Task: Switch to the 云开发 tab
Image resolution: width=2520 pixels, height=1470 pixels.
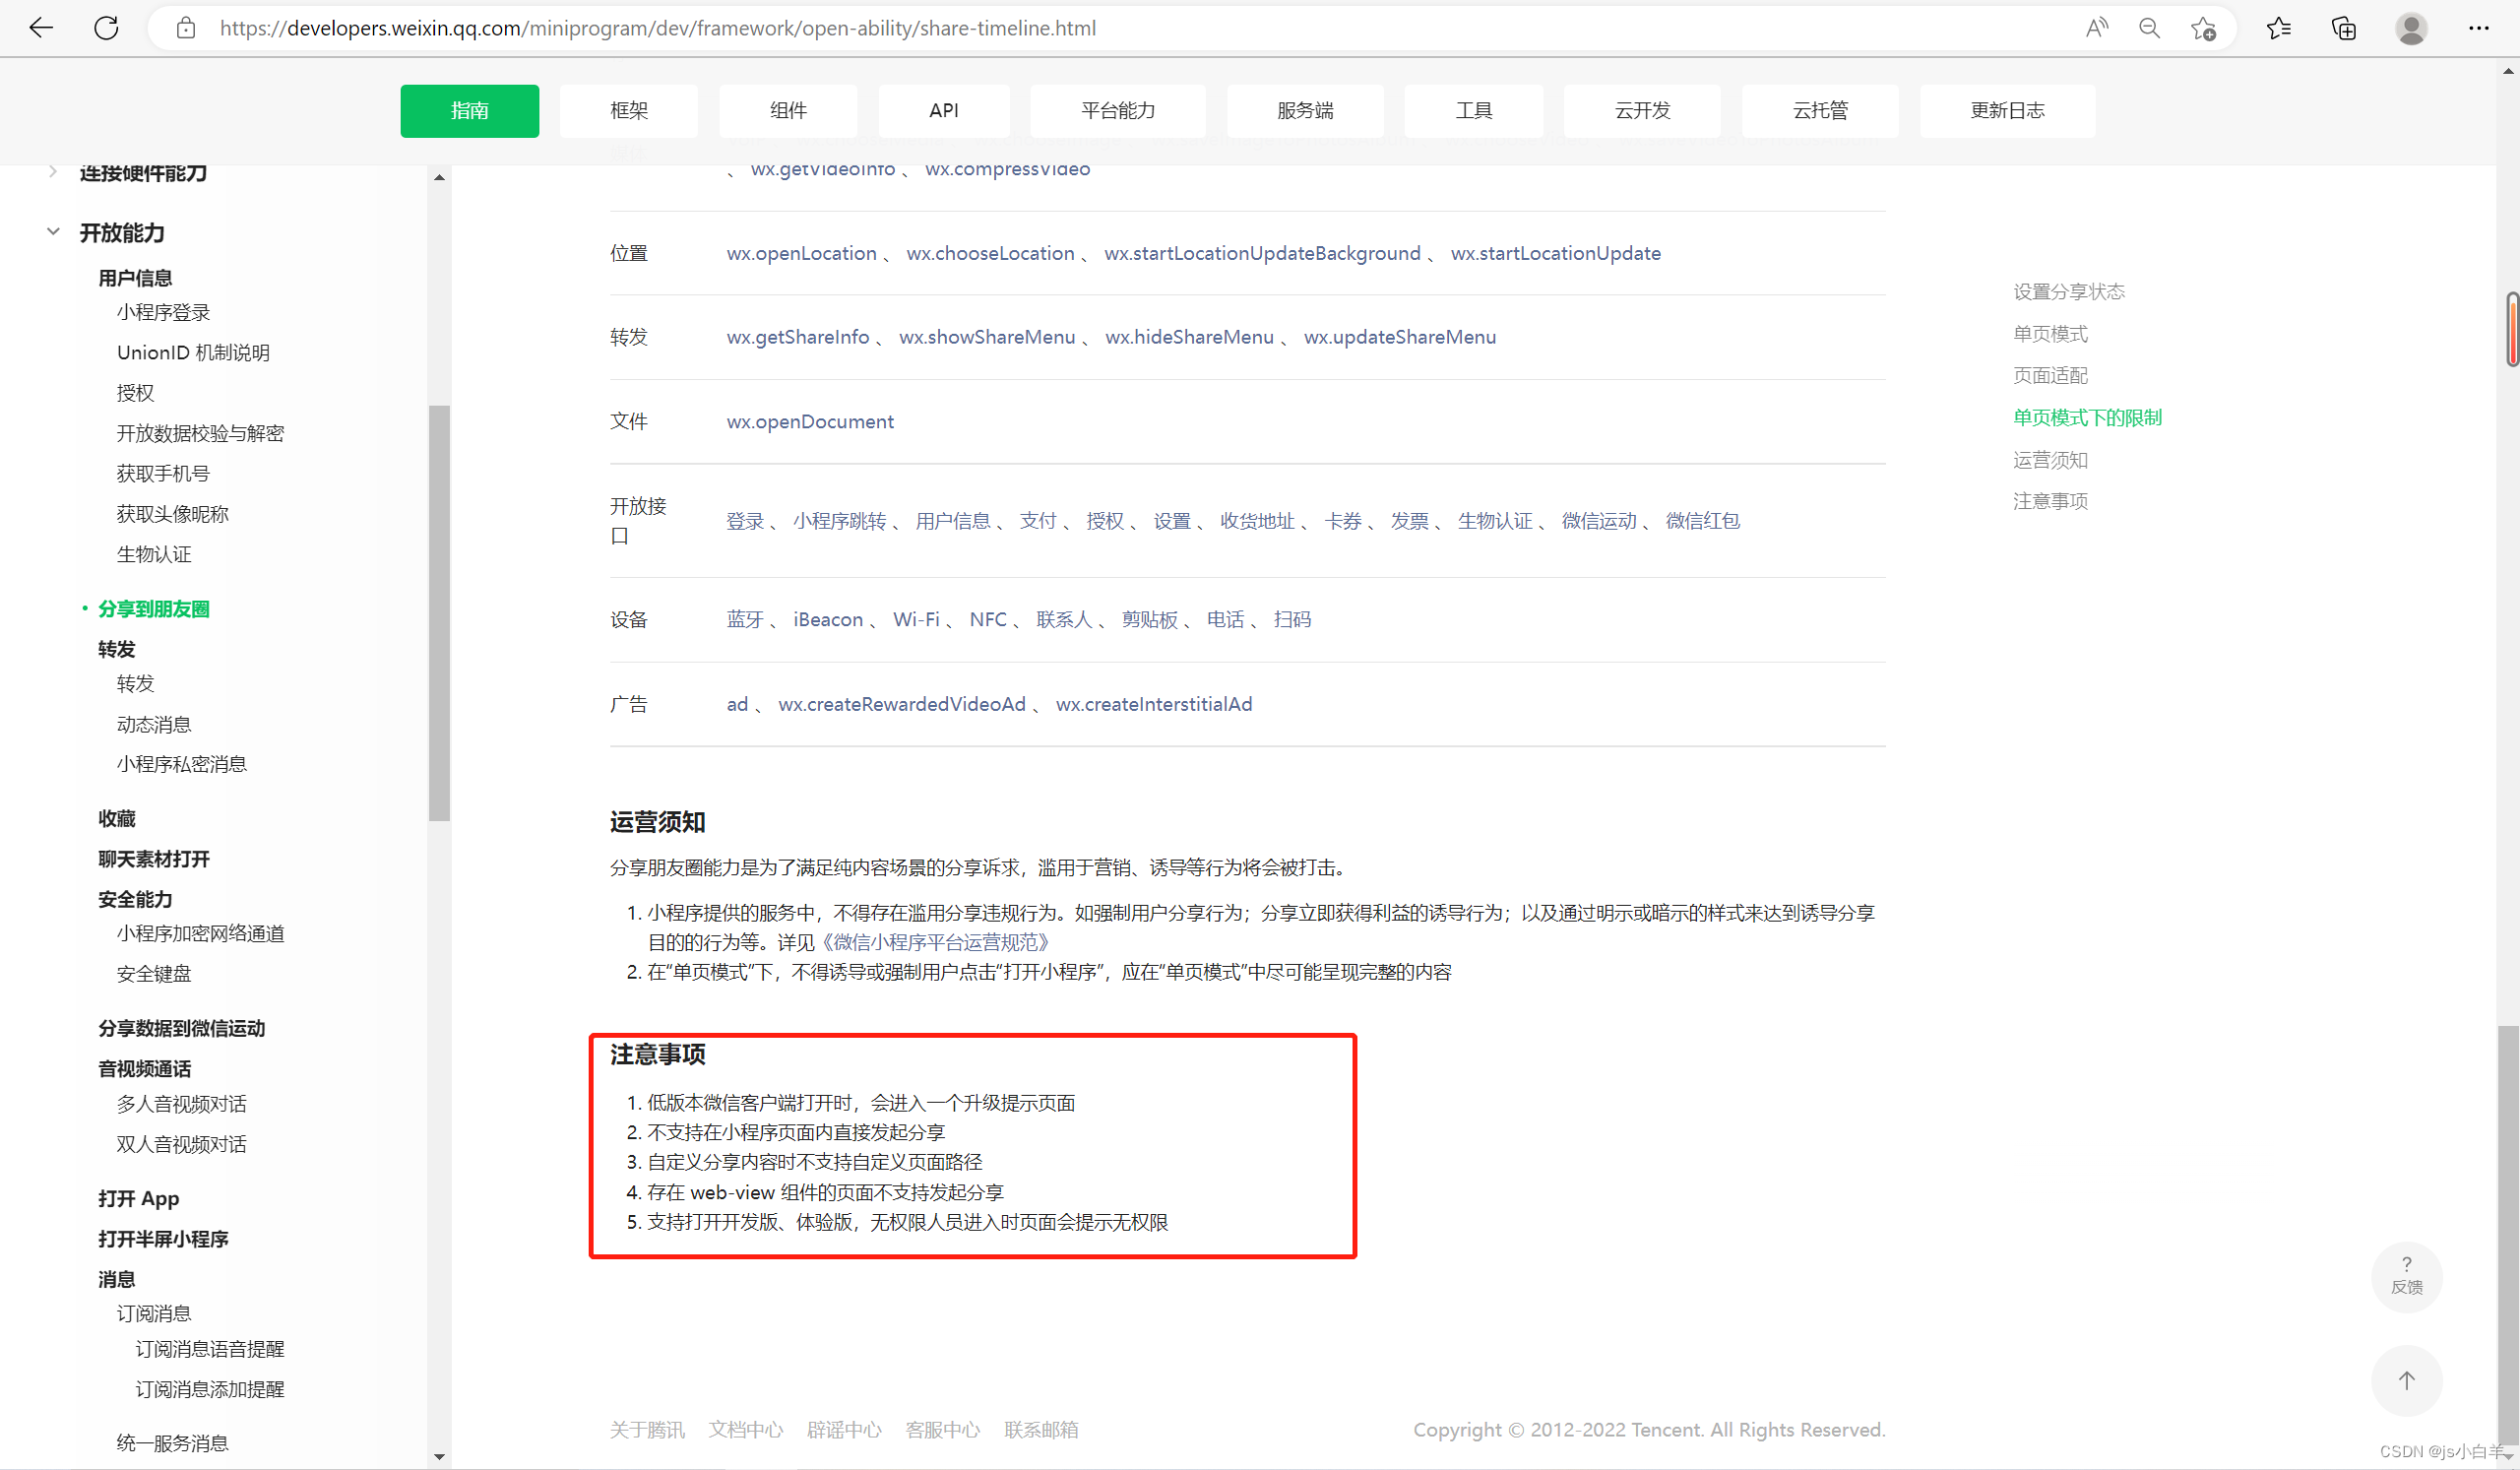Action: (x=1641, y=111)
